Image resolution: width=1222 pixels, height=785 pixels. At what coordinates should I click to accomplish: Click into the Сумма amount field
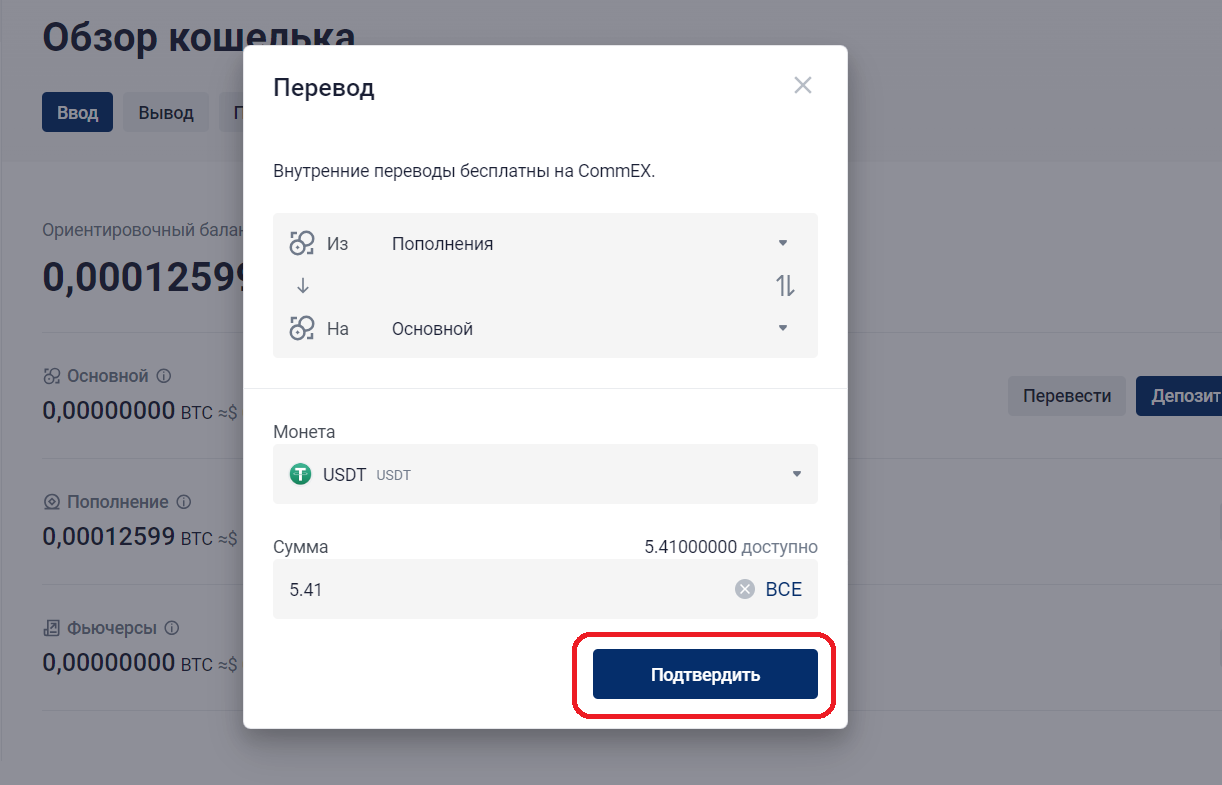coord(500,589)
